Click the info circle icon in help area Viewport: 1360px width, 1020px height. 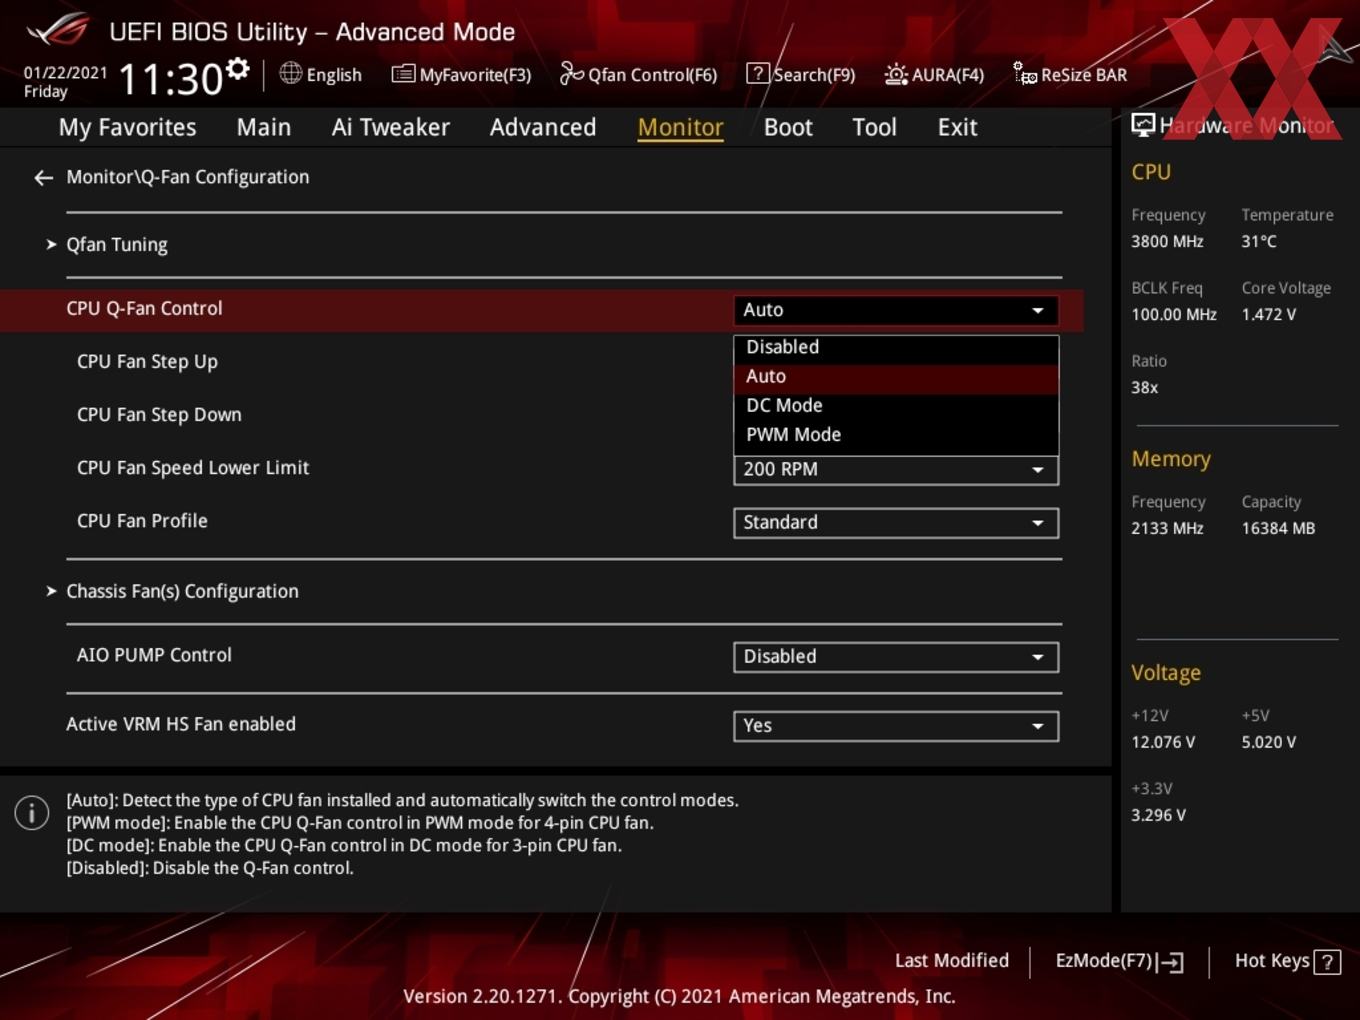pos(32,813)
